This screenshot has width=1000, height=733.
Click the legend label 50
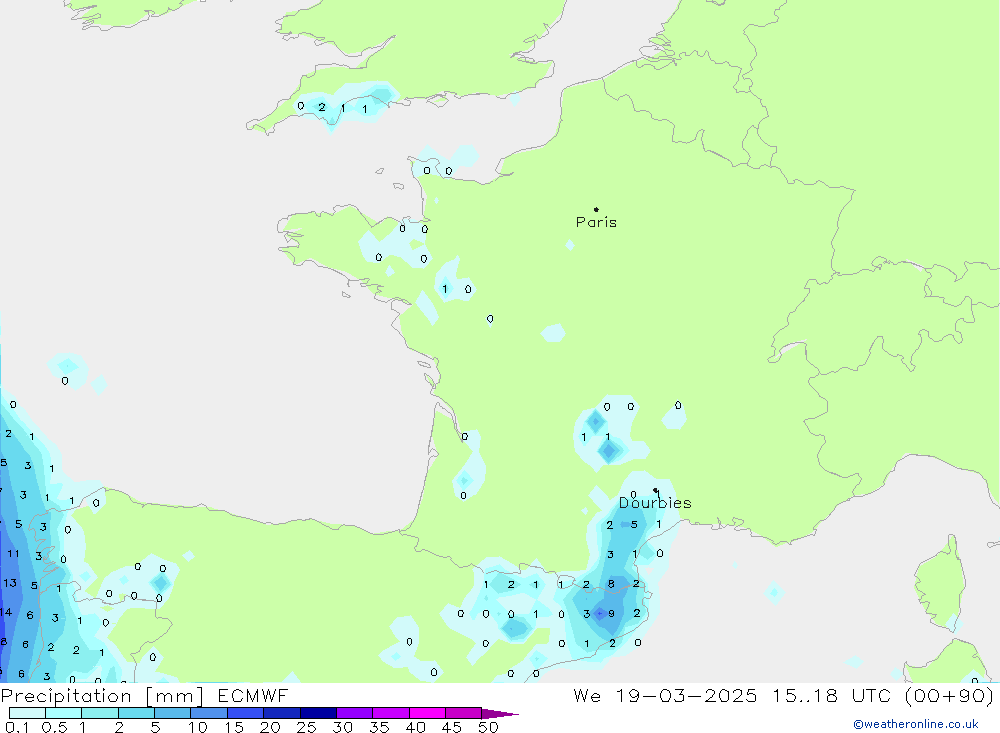click(x=488, y=727)
